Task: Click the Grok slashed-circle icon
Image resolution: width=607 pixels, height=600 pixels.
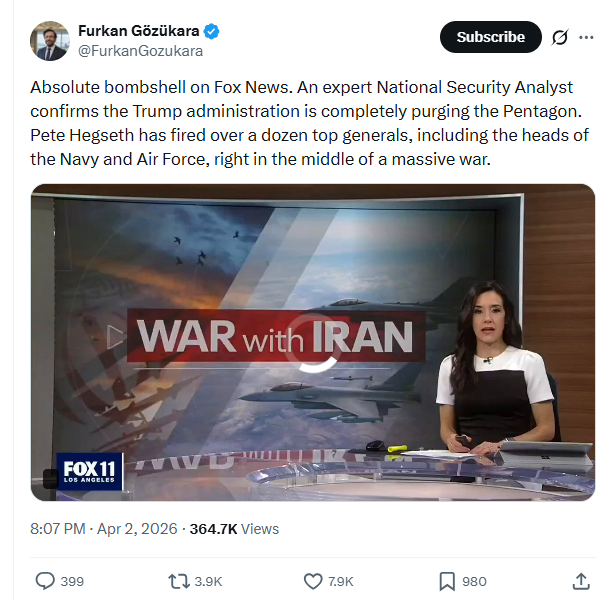Action: 560,37
